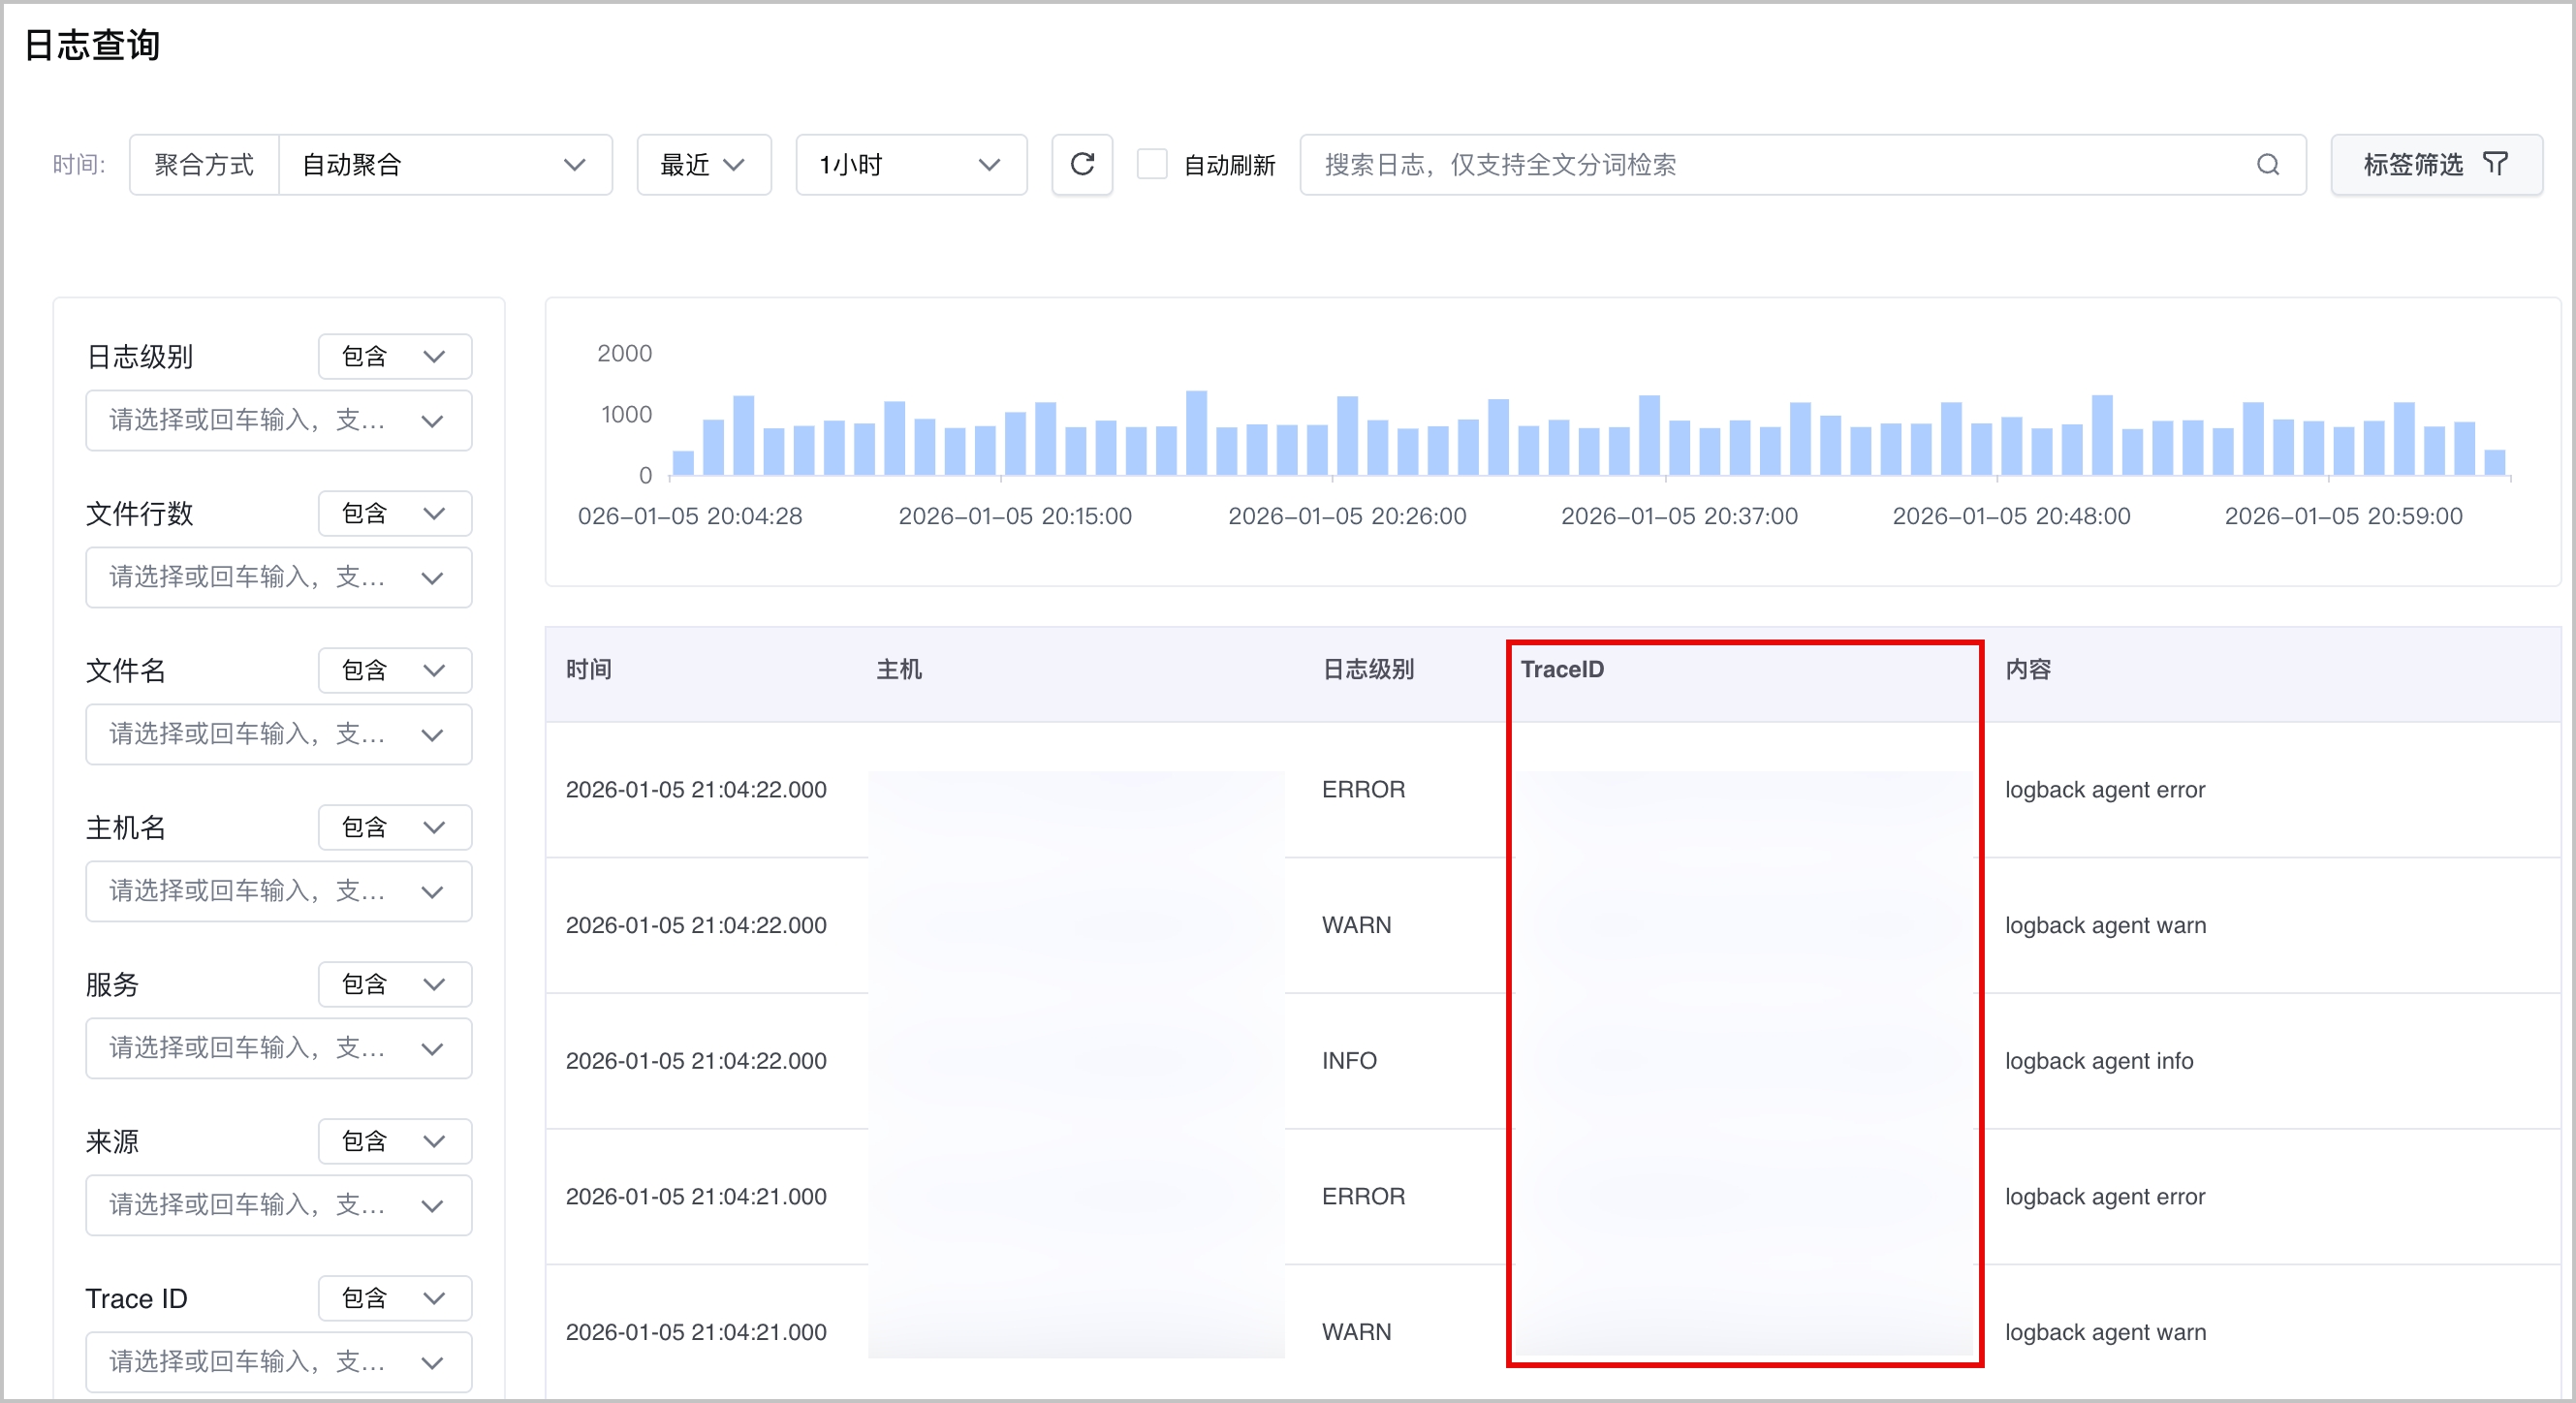Open 包含 operator dropdown for 文件名

click(x=395, y=670)
